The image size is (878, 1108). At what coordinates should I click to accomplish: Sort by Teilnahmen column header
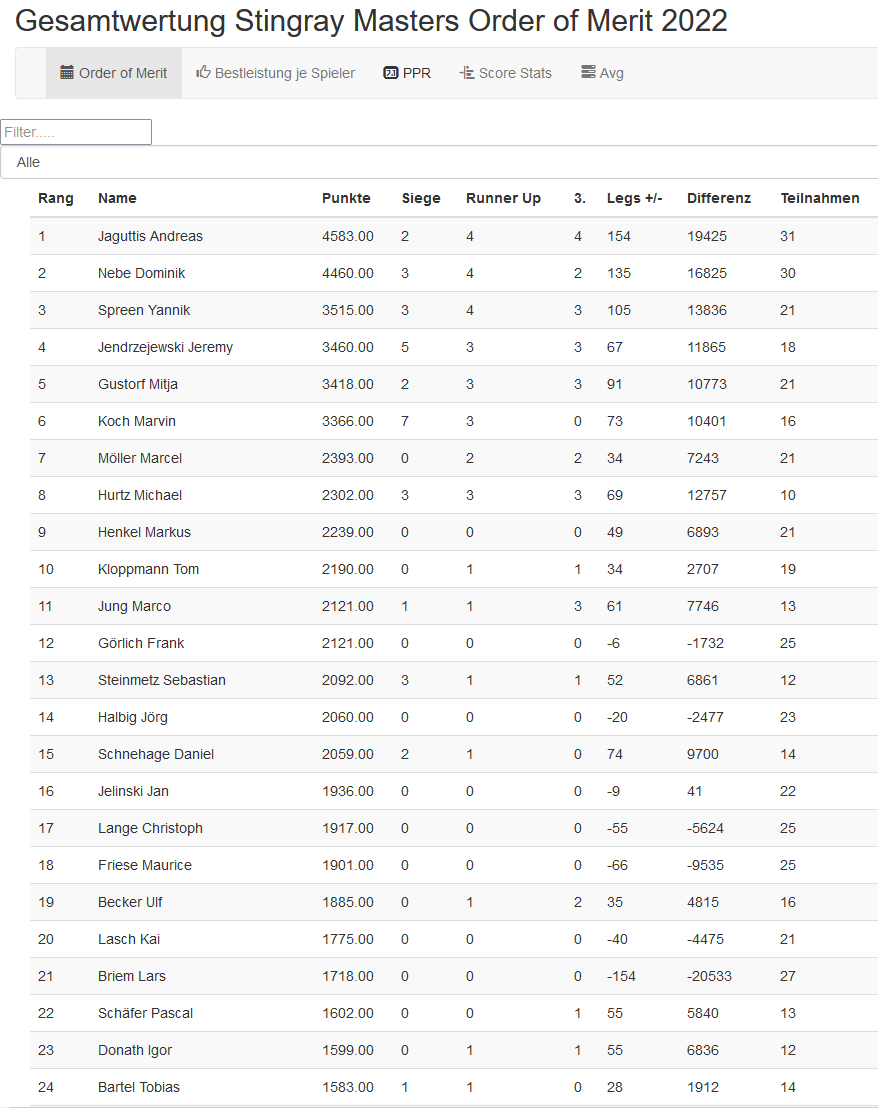pos(819,198)
